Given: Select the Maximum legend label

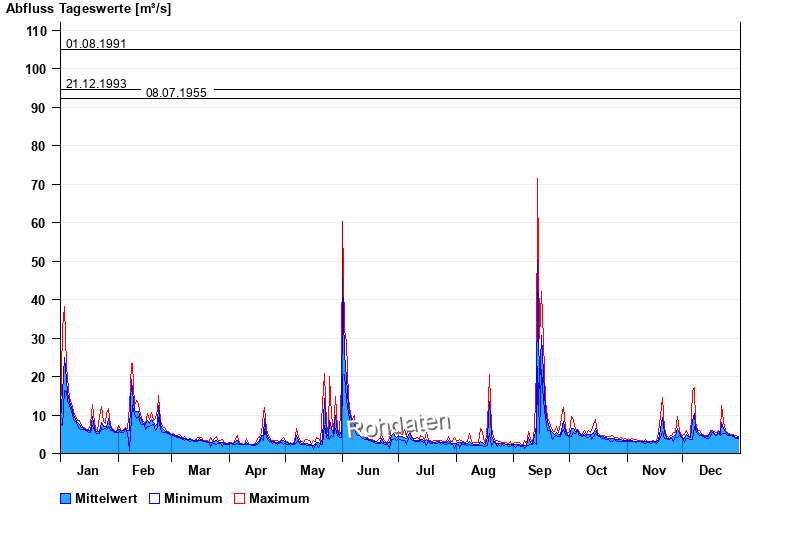Looking at the screenshot, I should pyautogui.click(x=279, y=498).
